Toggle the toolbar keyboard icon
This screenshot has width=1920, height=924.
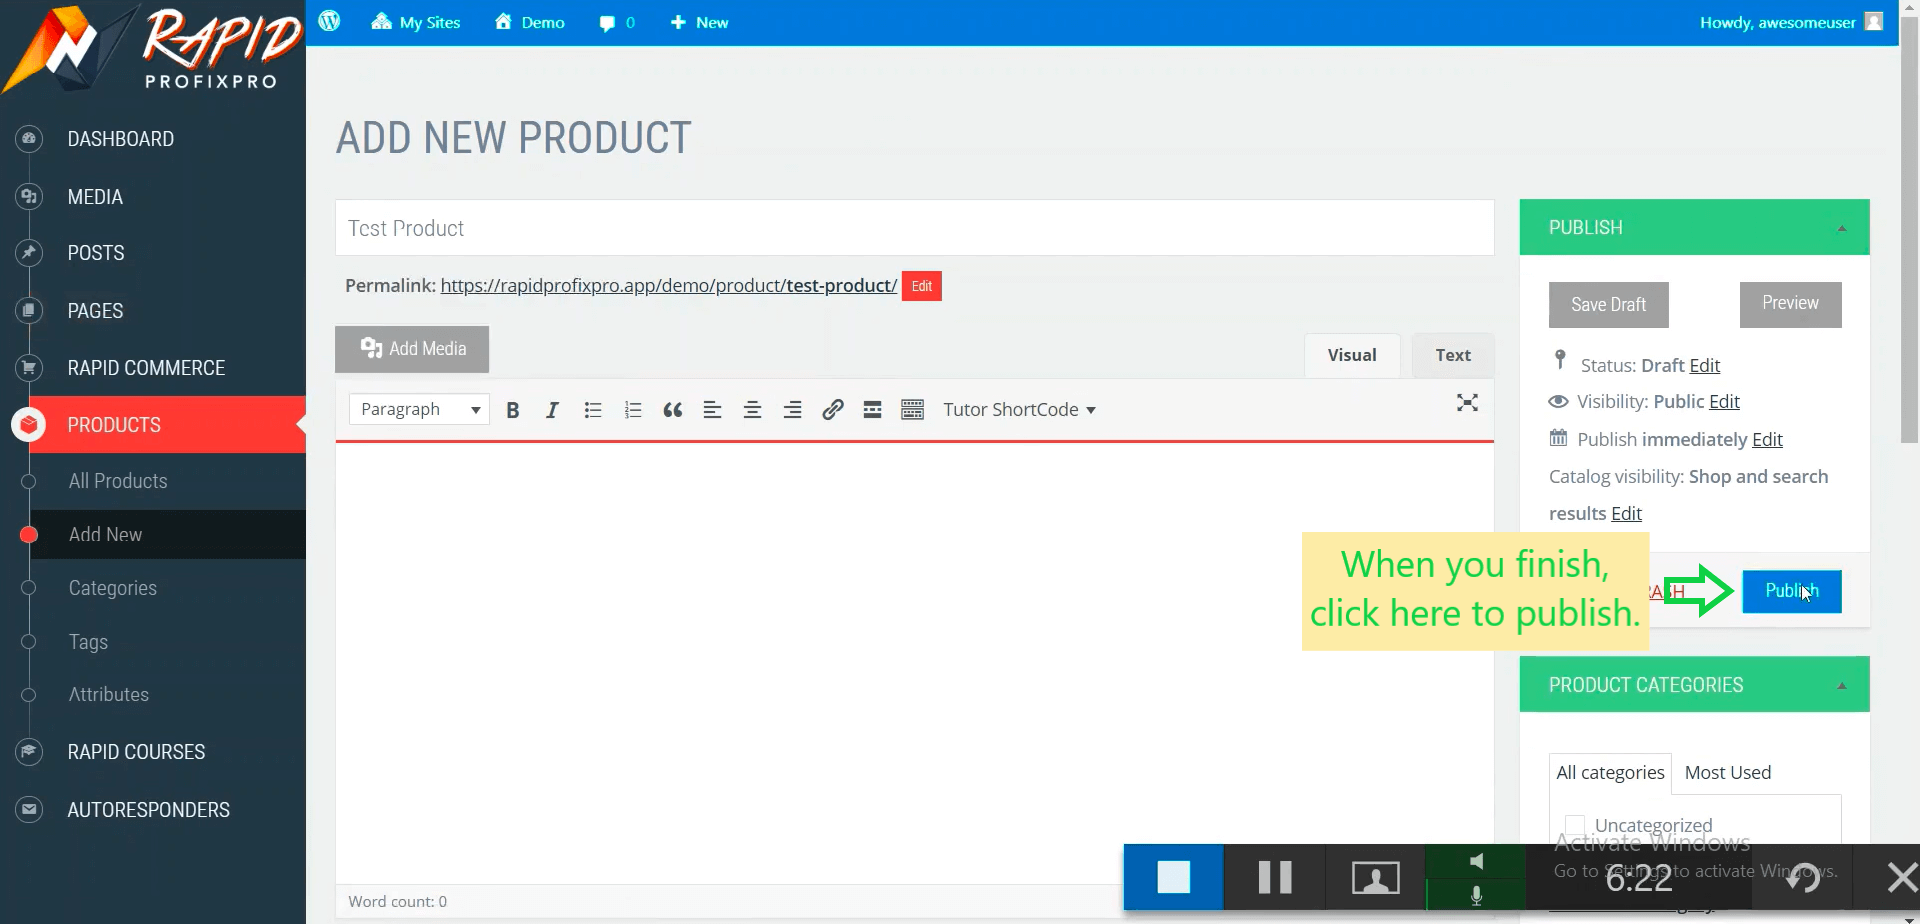click(x=912, y=410)
